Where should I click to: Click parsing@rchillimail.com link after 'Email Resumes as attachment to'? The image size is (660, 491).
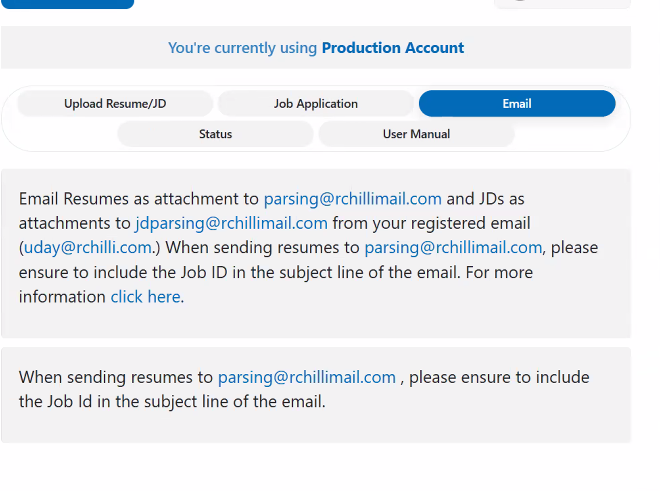click(x=352, y=199)
